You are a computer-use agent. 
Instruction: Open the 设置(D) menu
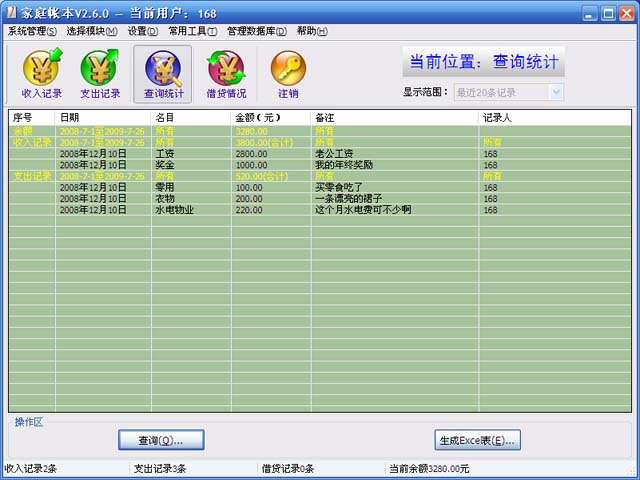(x=142, y=31)
